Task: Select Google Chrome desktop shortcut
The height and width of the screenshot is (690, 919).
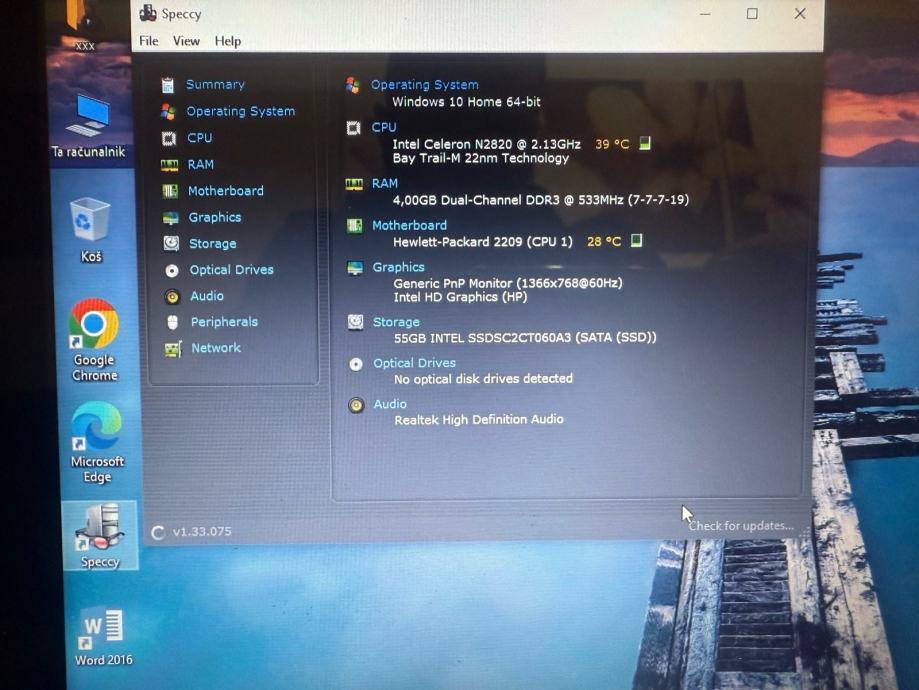Action: (94, 340)
